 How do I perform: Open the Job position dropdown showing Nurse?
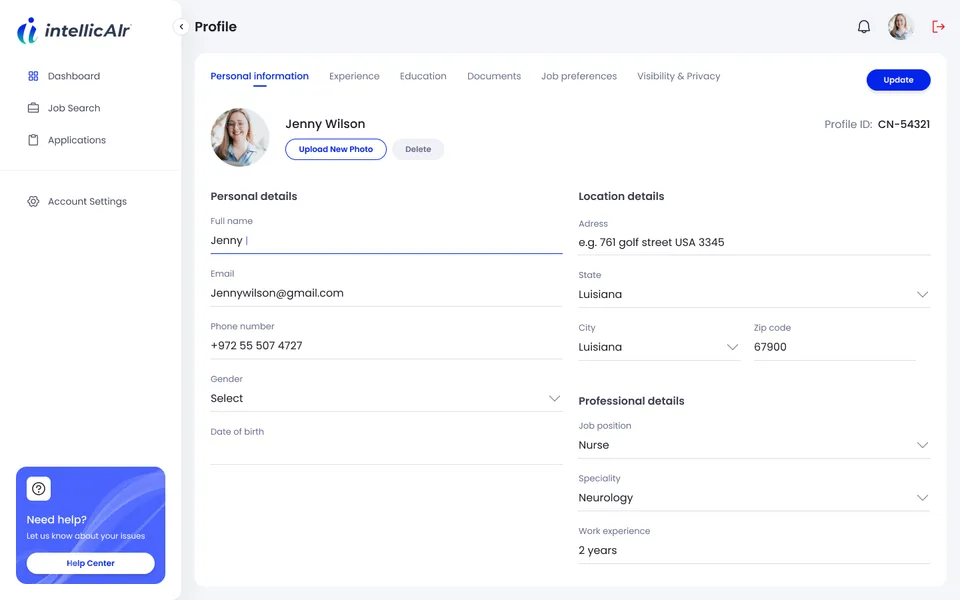[x=754, y=445]
